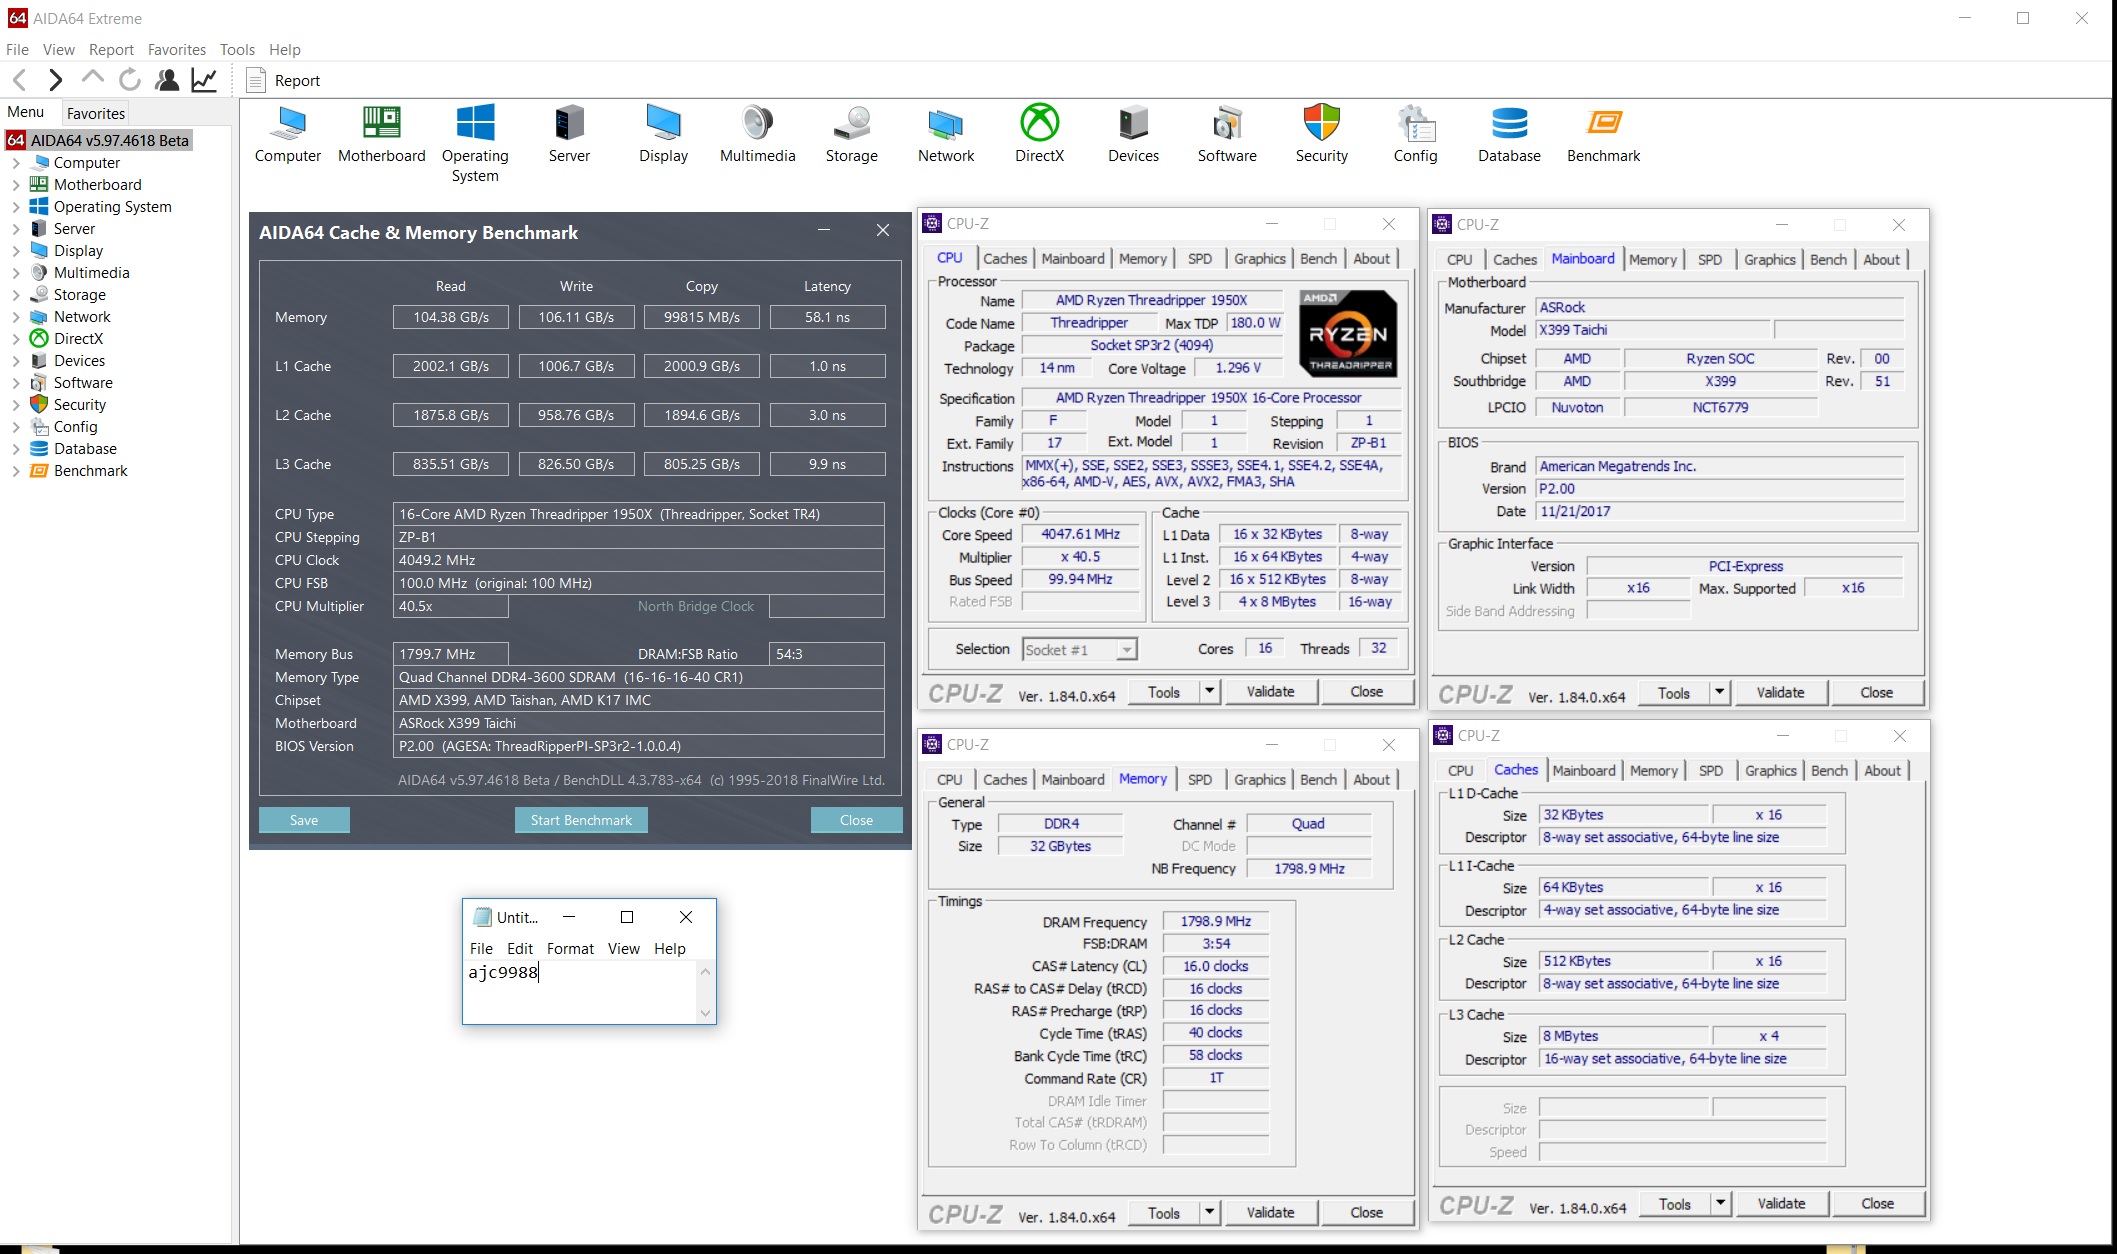Click Close button in CPU-Z Mainboard window

click(x=1876, y=693)
